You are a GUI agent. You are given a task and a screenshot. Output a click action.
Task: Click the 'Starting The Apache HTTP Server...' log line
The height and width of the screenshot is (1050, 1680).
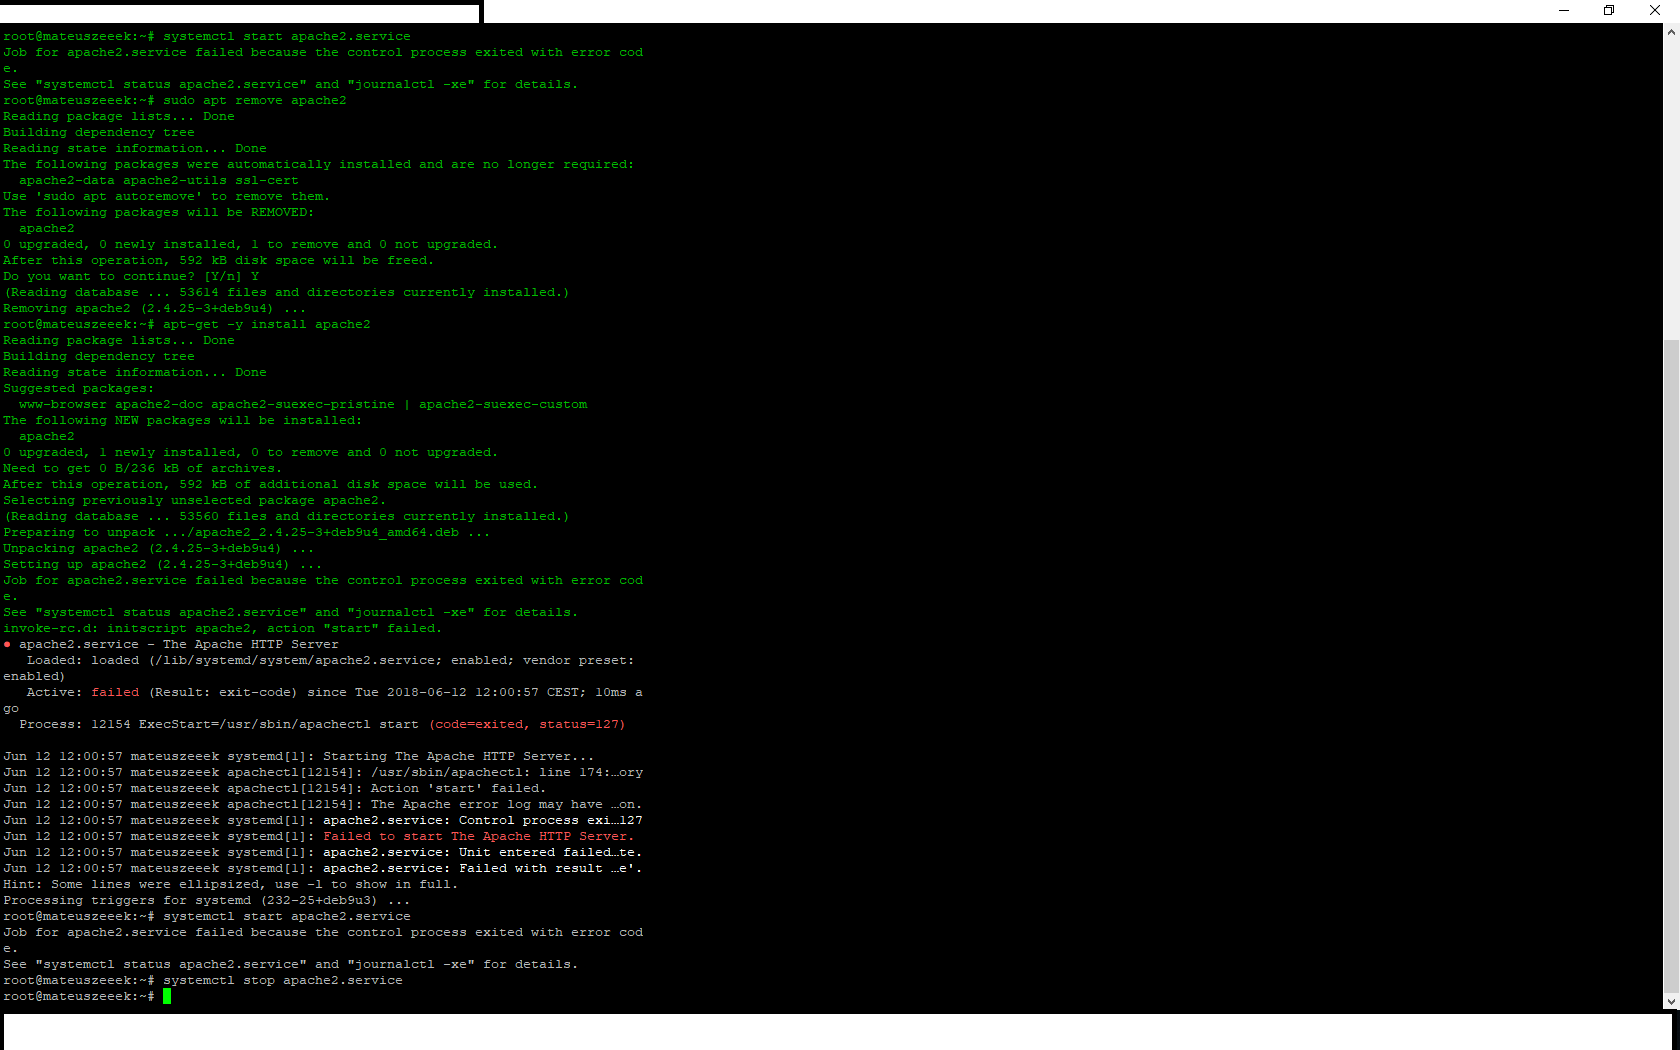[458, 756]
